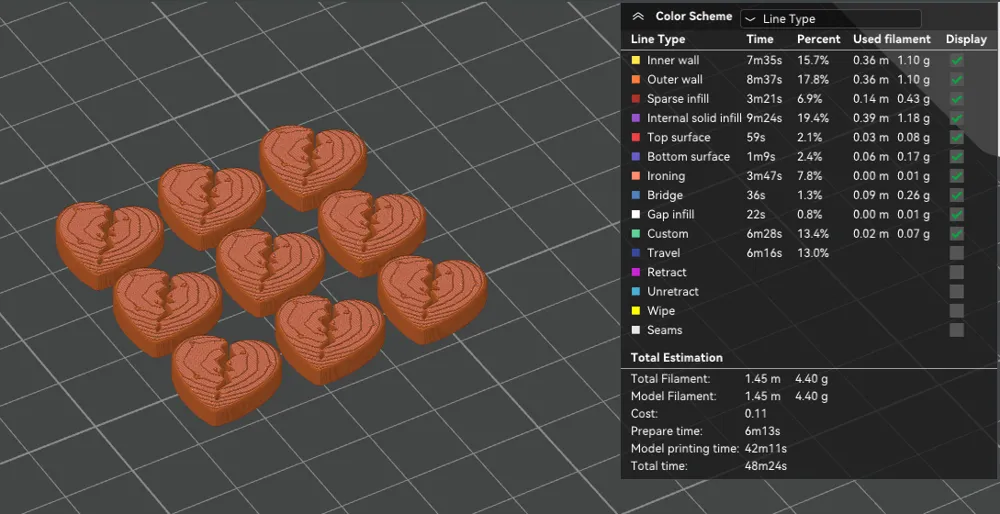The height and width of the screenshot is (514, 1000).
Task: Click the Percent column header
Action: [x=818, y=39]
